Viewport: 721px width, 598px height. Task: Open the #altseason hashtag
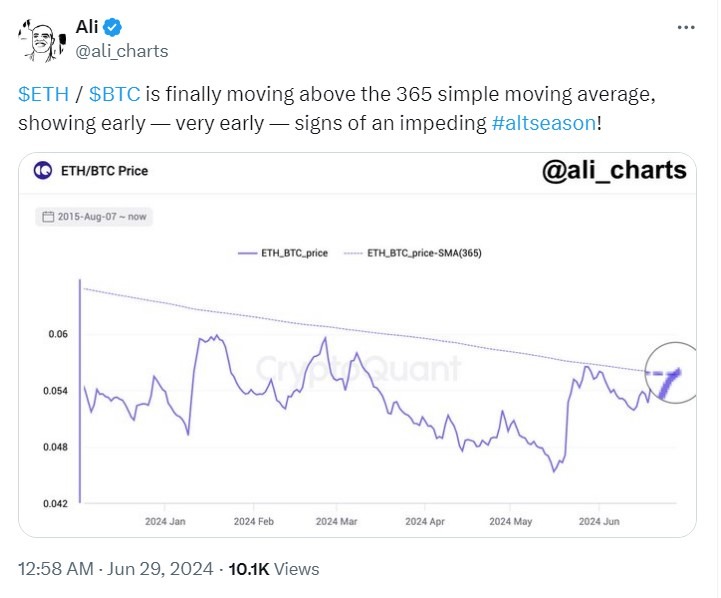click(x=544, y=123)
